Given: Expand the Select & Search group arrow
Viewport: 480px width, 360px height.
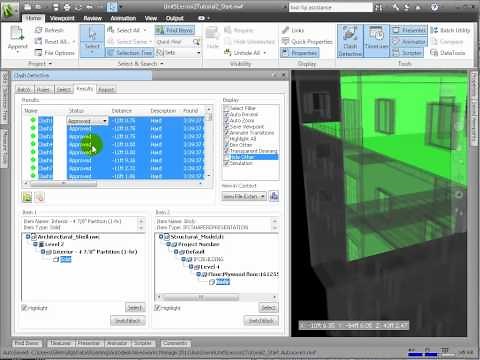Looking at the screenshot, I should [x=162, y=63].
